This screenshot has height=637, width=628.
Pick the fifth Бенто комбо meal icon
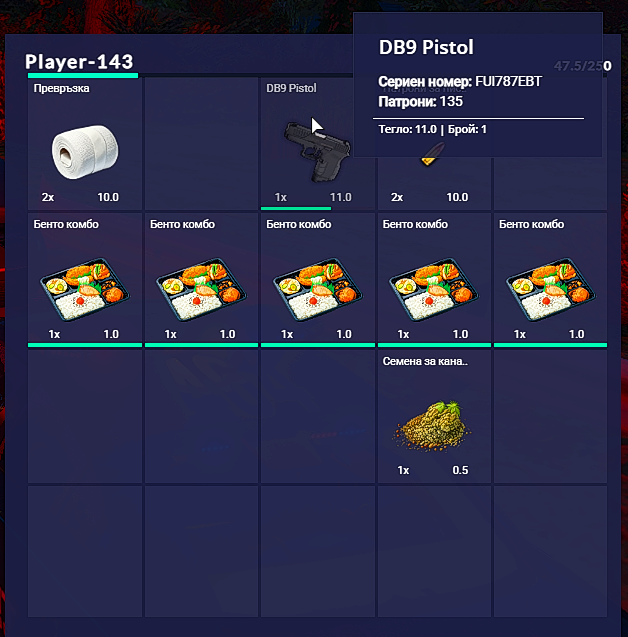[x=550, y=289]
